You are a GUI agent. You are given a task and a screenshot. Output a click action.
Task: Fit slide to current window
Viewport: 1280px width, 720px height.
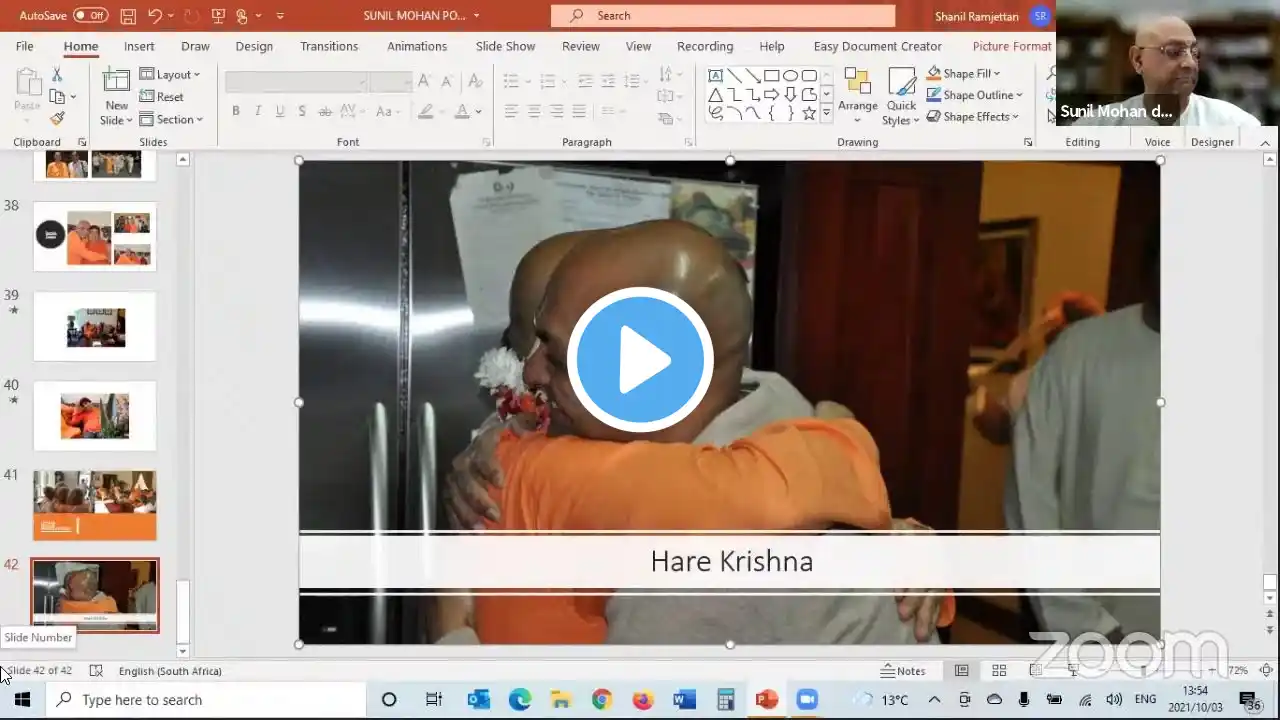click(1266, 671)
